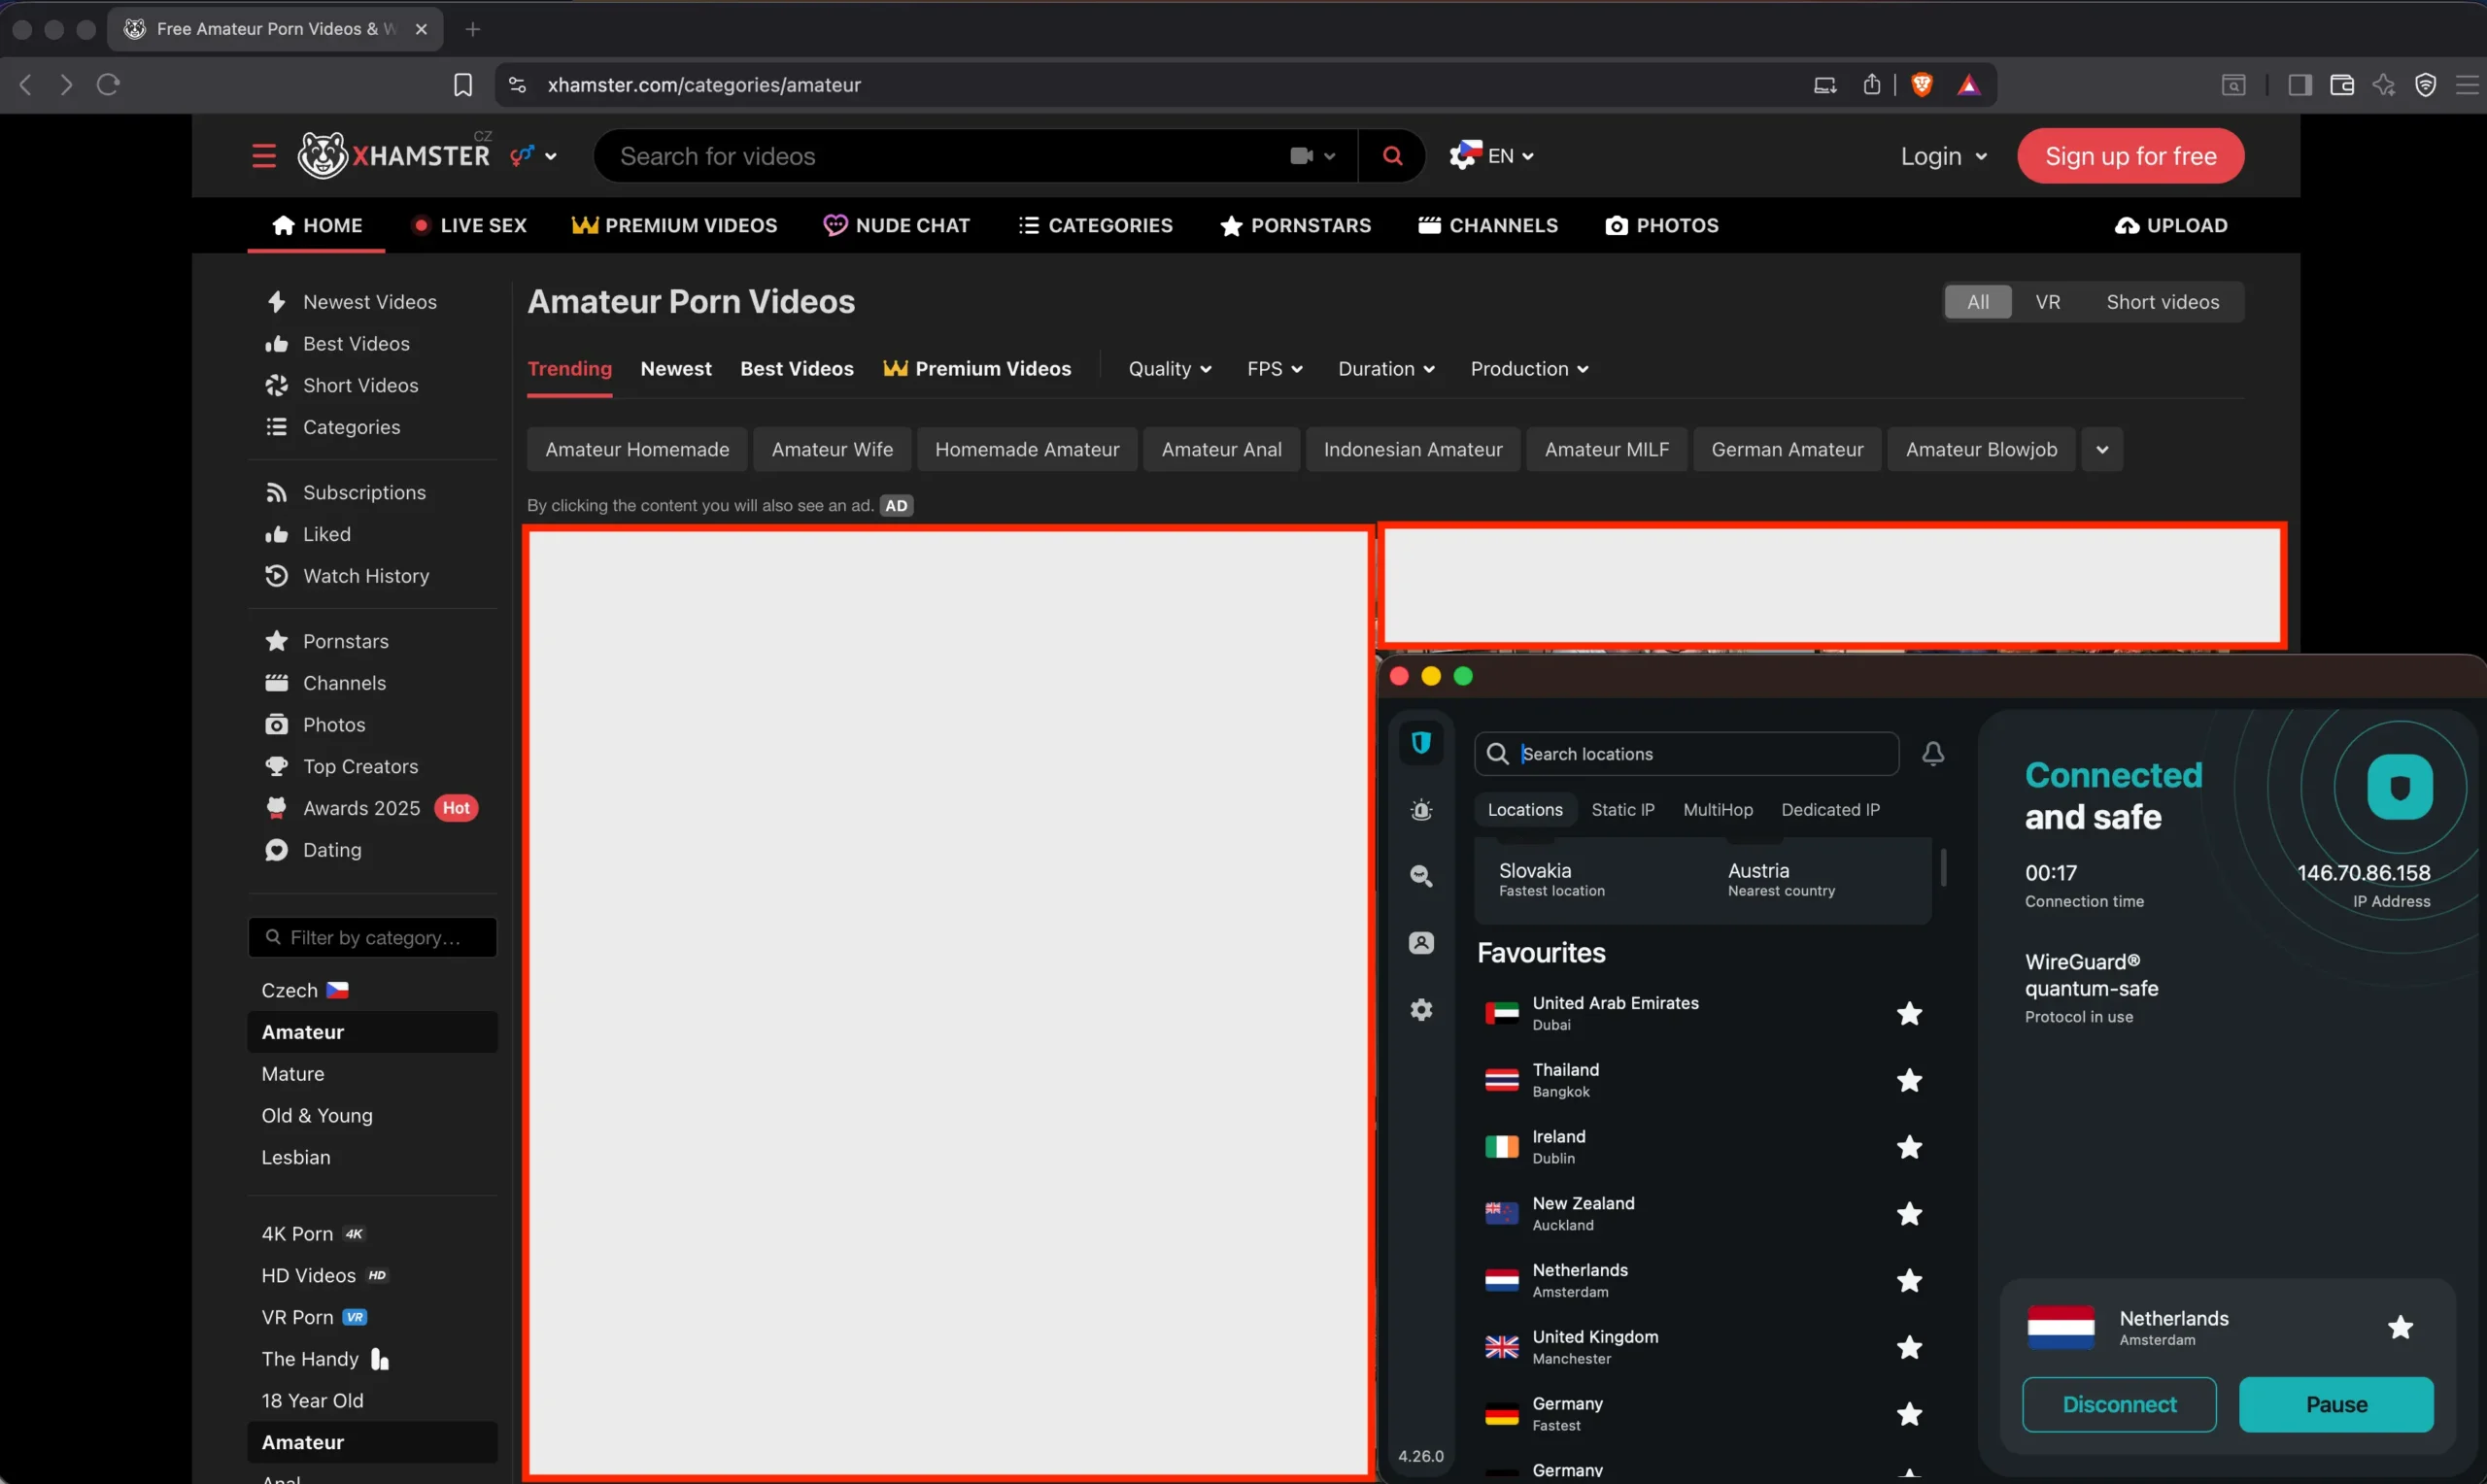Click inside the Search for videos field
This screenshot has height=1484, width=2487.
point(900,156)
